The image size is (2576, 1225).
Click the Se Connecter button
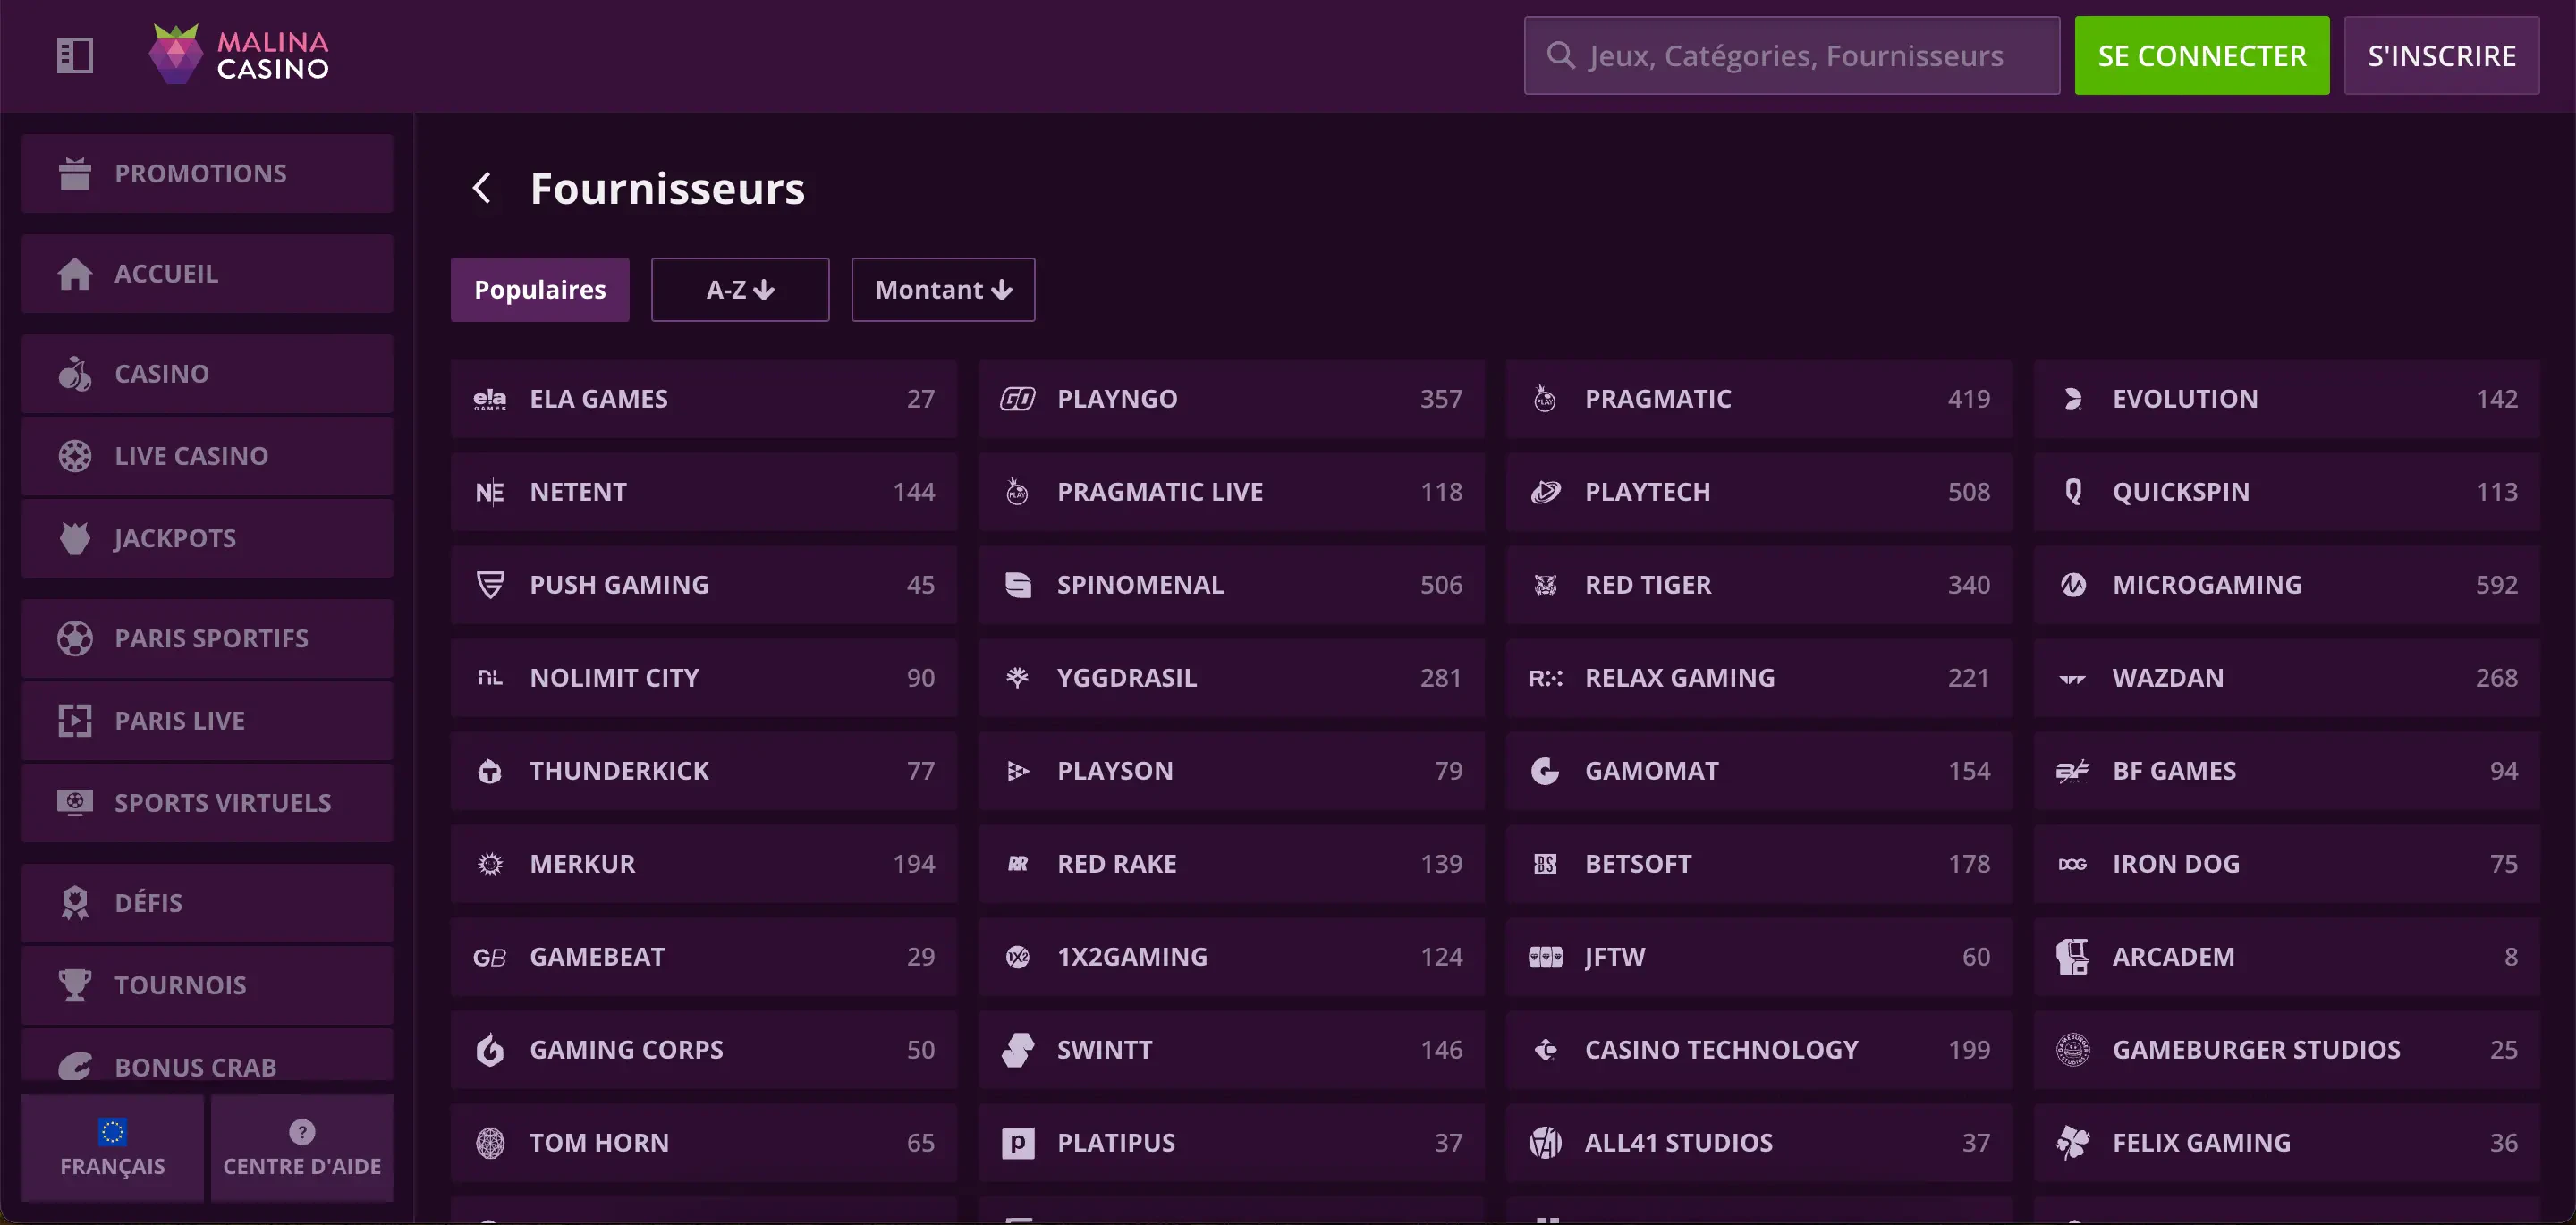(2202, 55)
